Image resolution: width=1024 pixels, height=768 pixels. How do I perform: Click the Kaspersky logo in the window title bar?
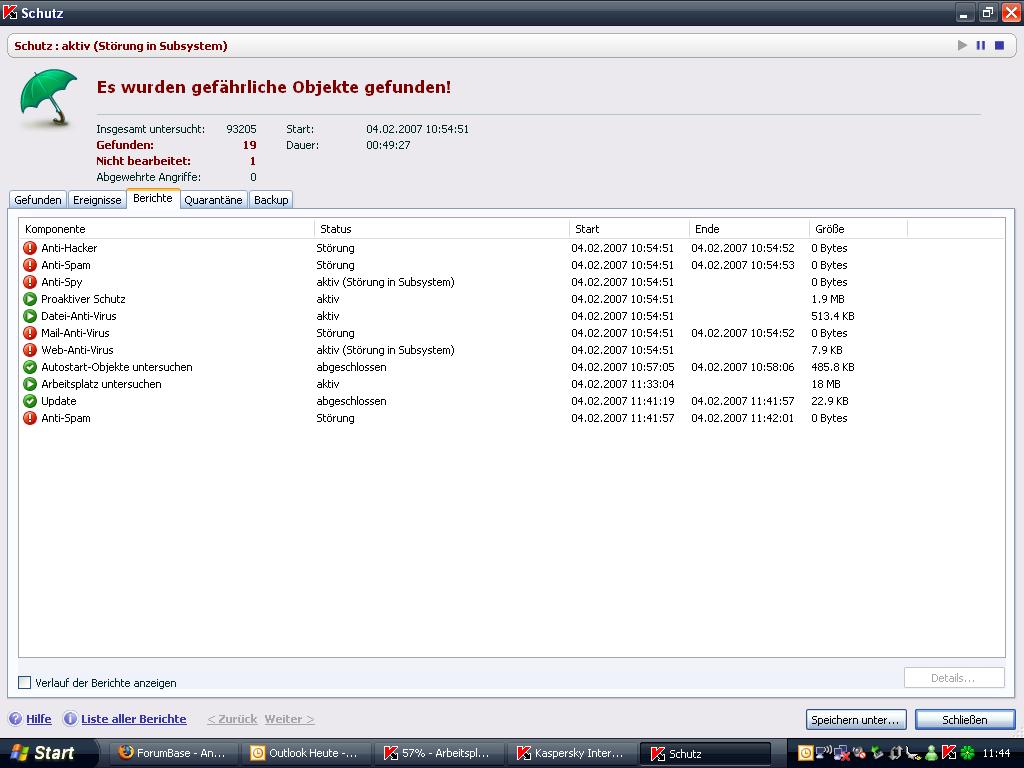tap(10, 12)
